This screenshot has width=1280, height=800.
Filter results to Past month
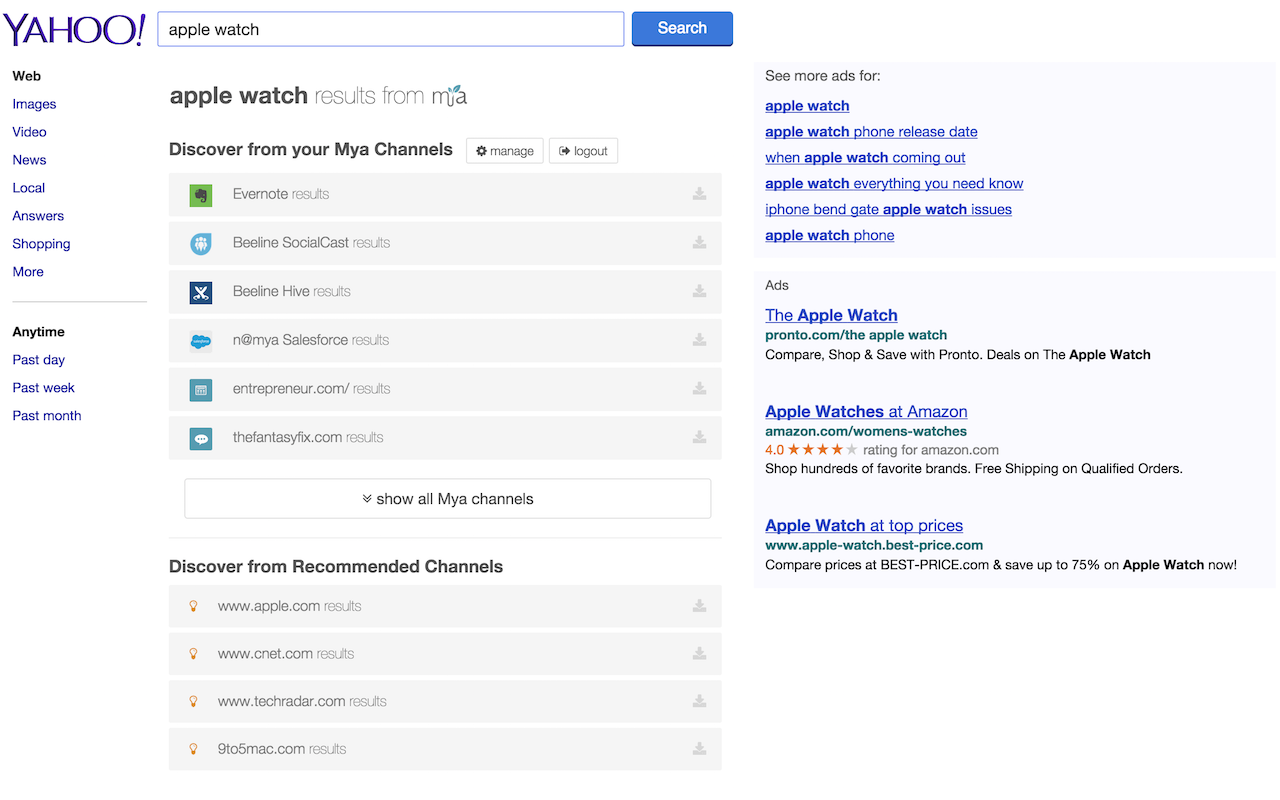pos(47,416)
